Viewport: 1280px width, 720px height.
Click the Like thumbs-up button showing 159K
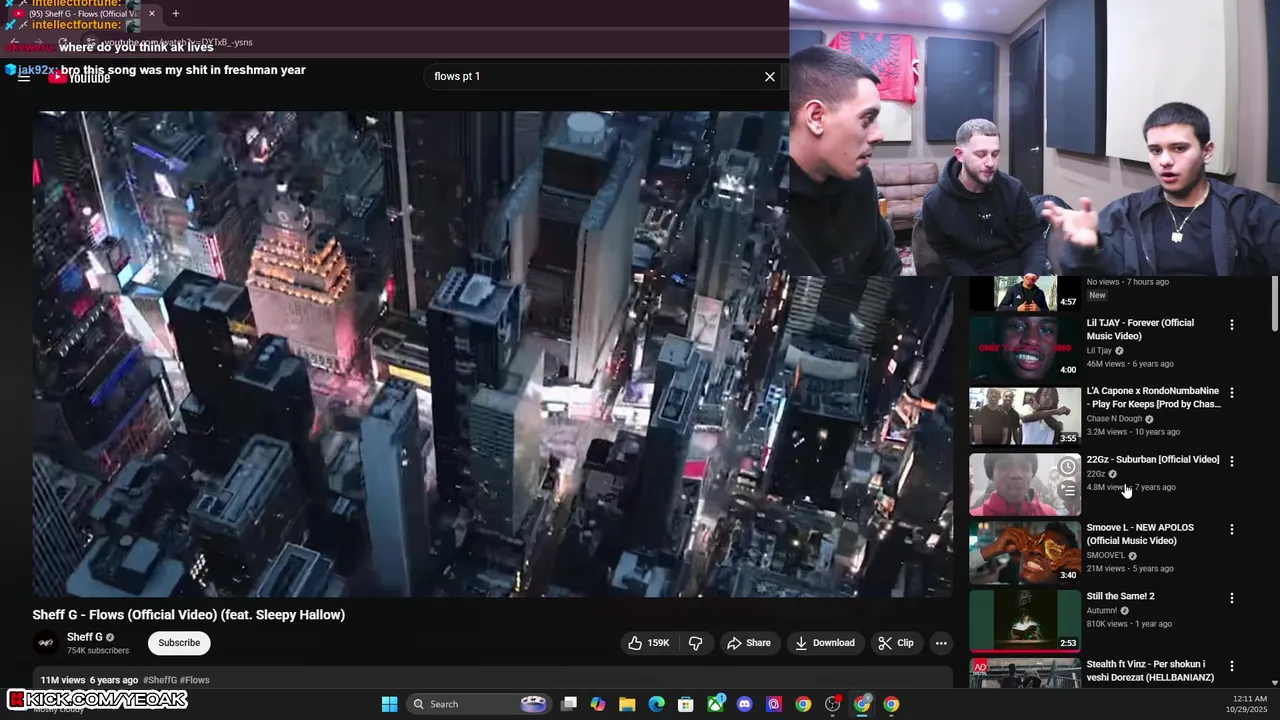click(x=648, y=643)
